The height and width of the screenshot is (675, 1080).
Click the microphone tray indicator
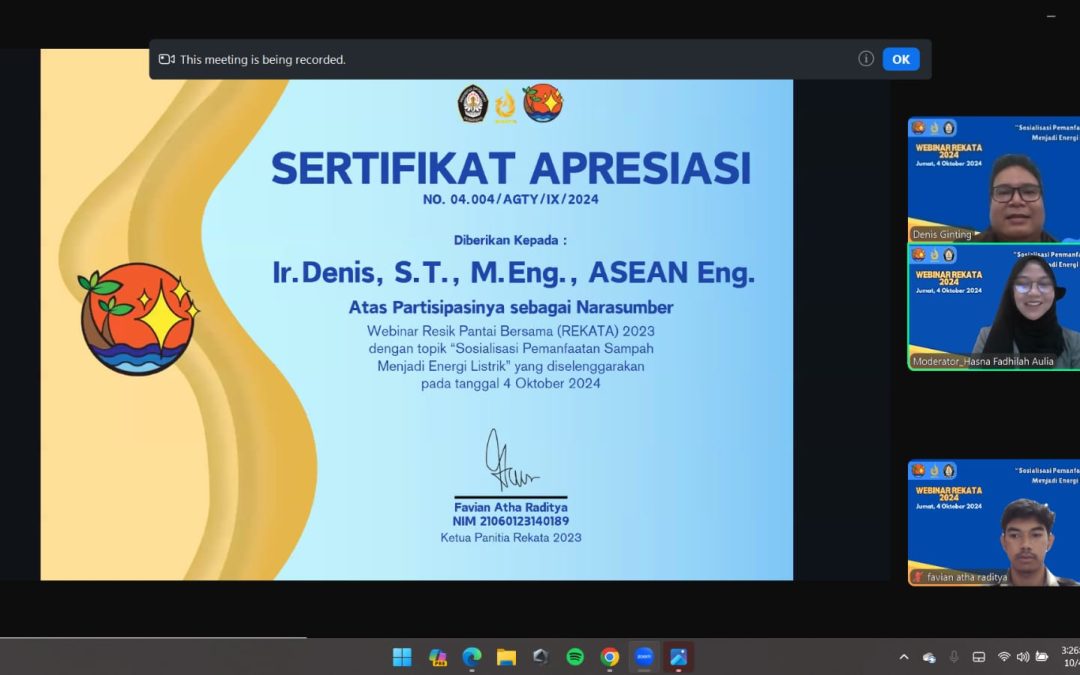[954, 657]
